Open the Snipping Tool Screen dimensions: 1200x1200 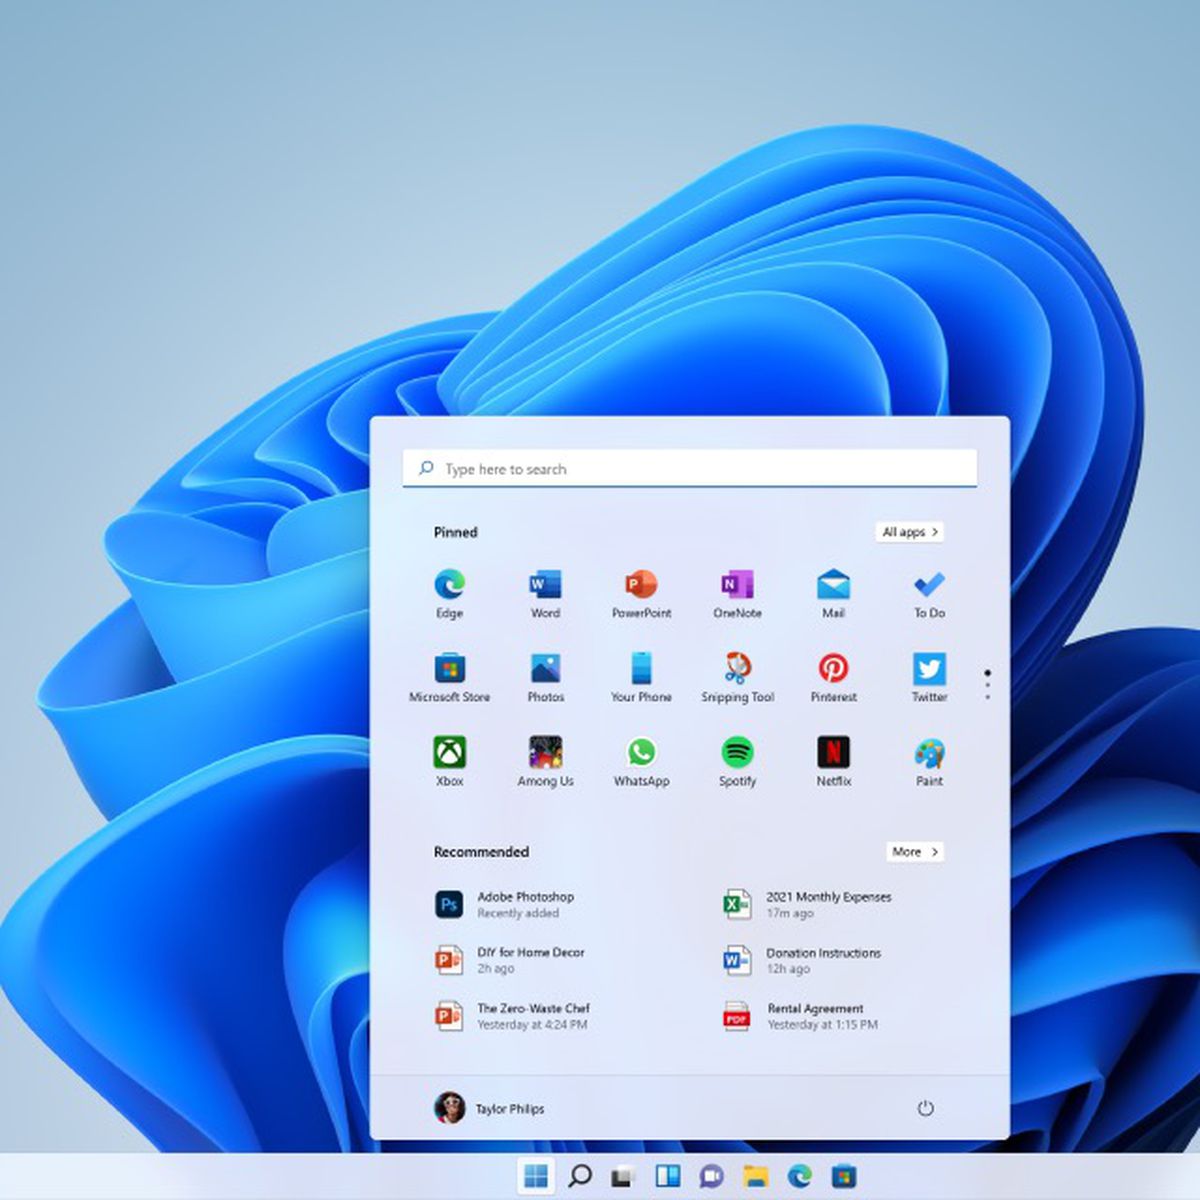[x=737, y=678]
